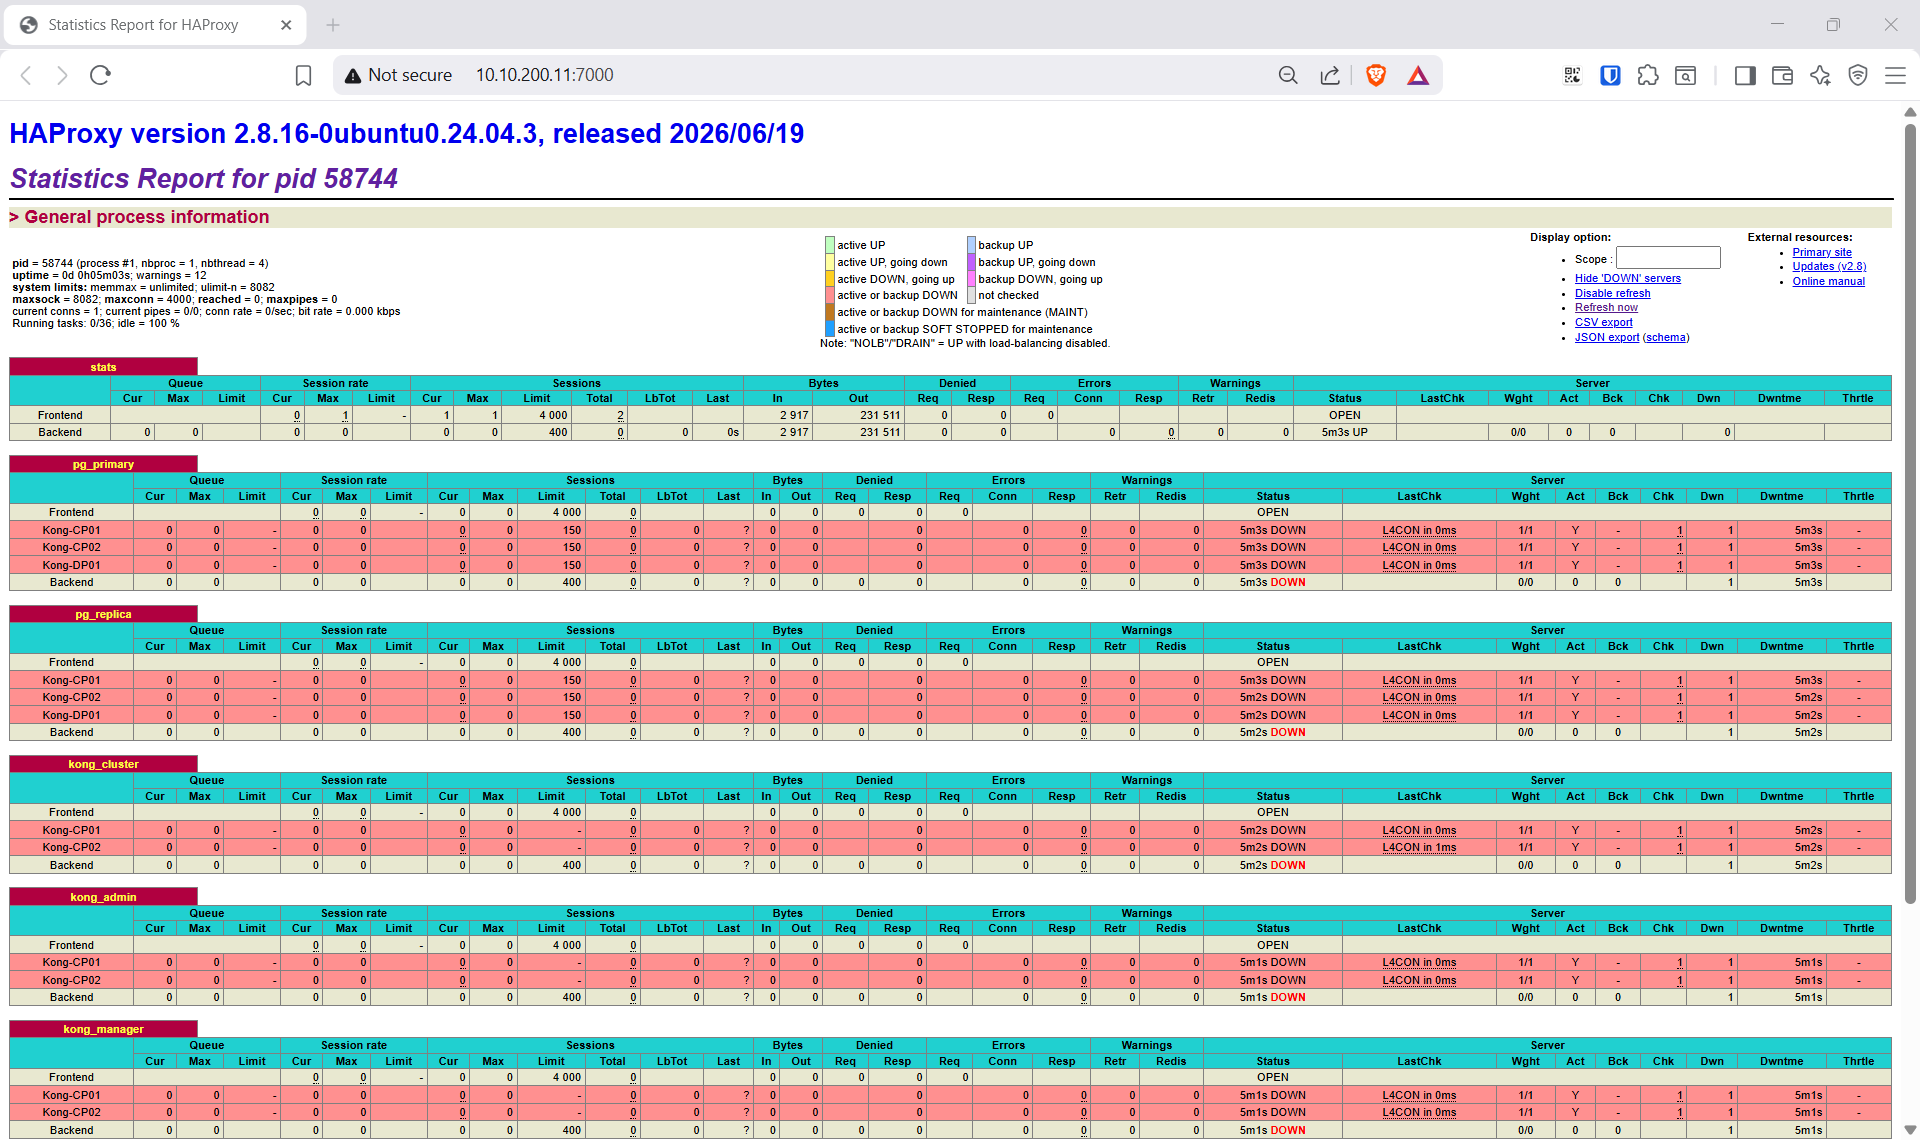The image size is (1920, 1140).
Task: Click the Scope input field
Action: [x=1668, y=258]
